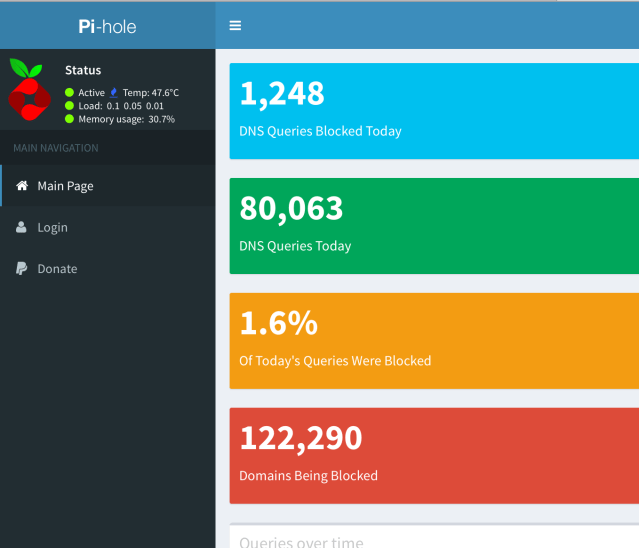The width and height of the screenshot is (639, 548).
Task: Click the Pi-hole raspberry logo
Action: click(x=30, y=90)
